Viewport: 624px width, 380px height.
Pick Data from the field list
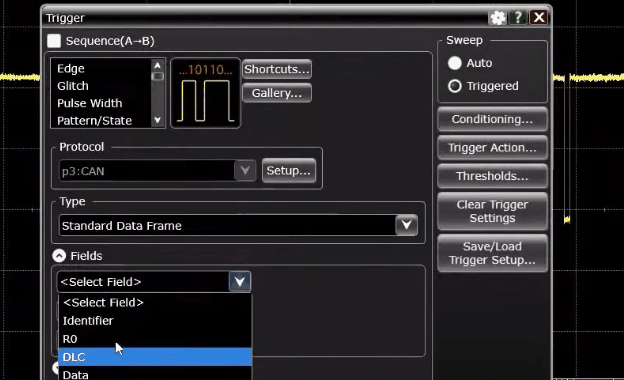155,374
